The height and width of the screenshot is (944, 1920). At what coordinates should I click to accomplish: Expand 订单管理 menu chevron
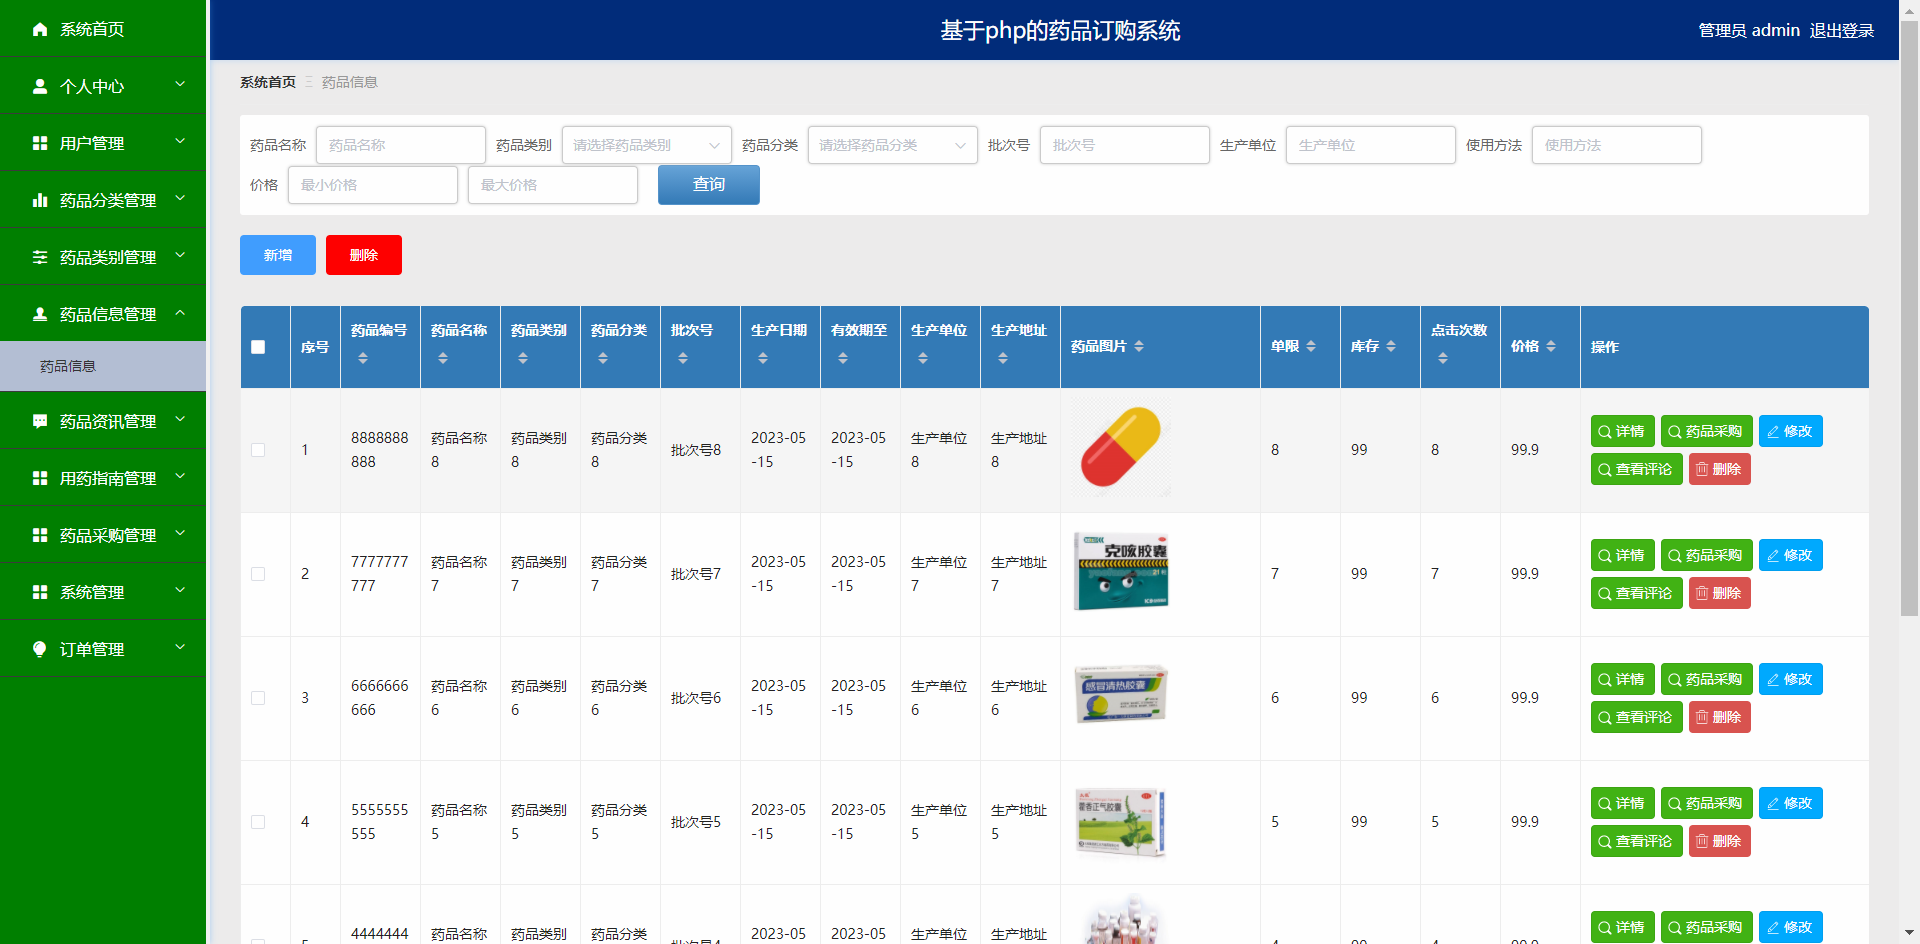[180, 648]
